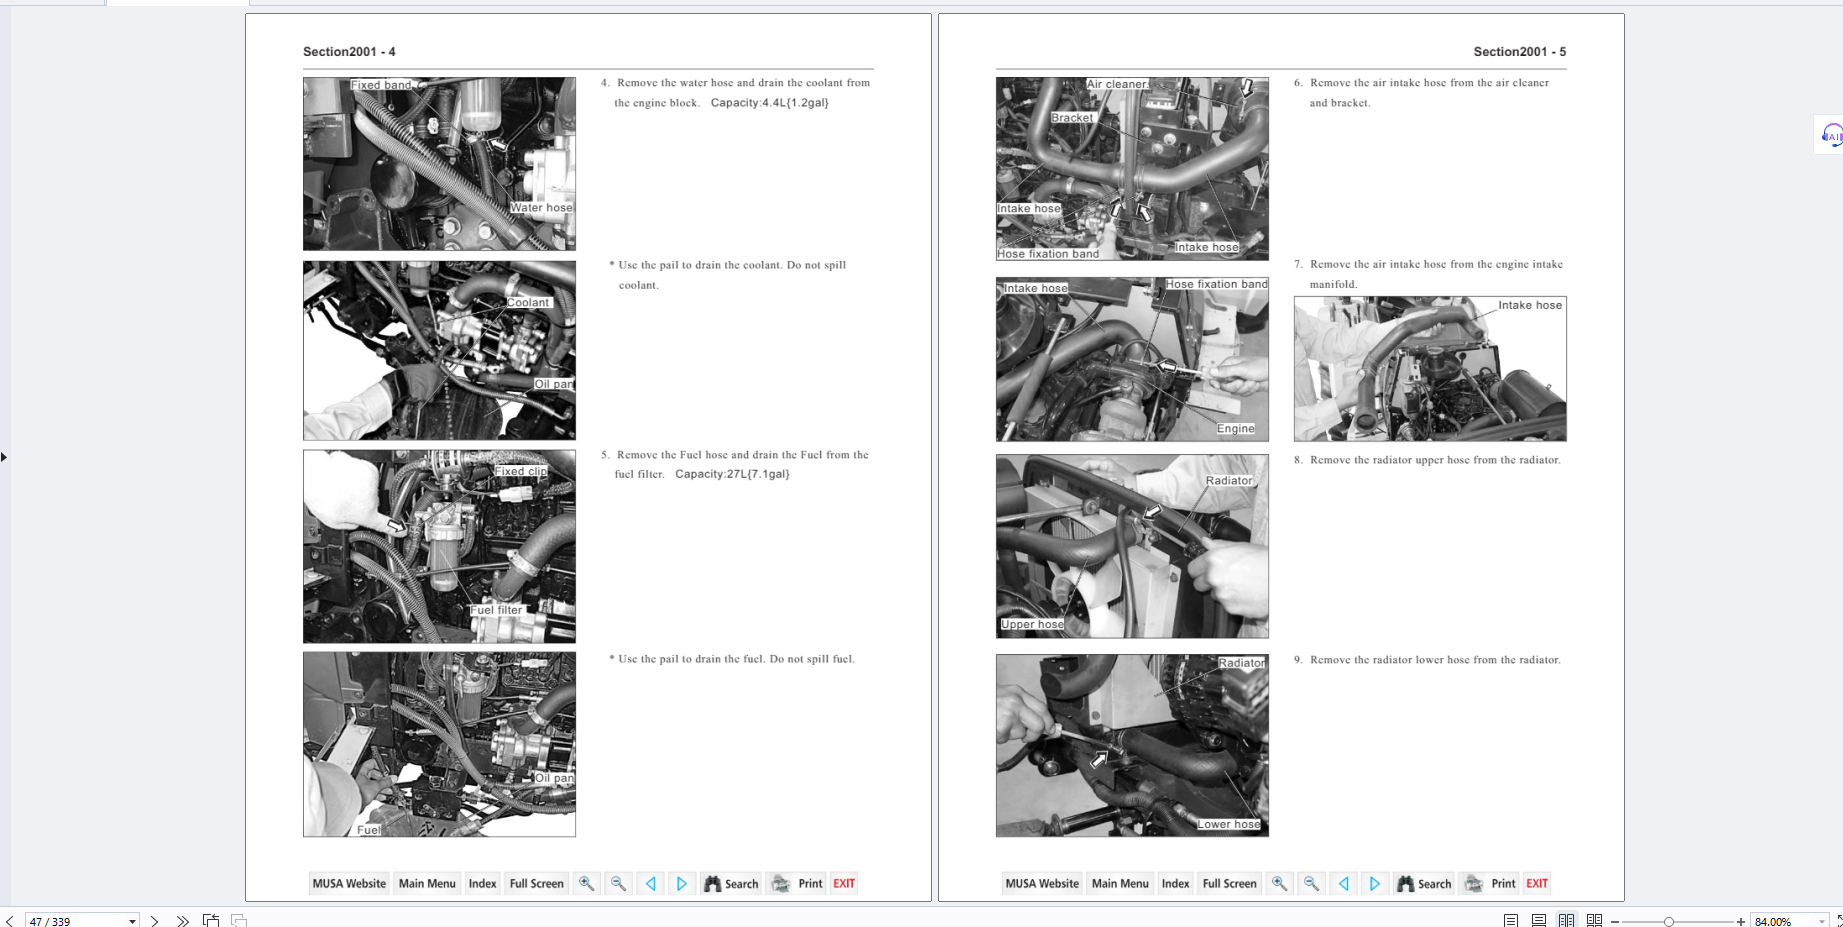Enable continuous scrolling page view

coord(1538,920)
